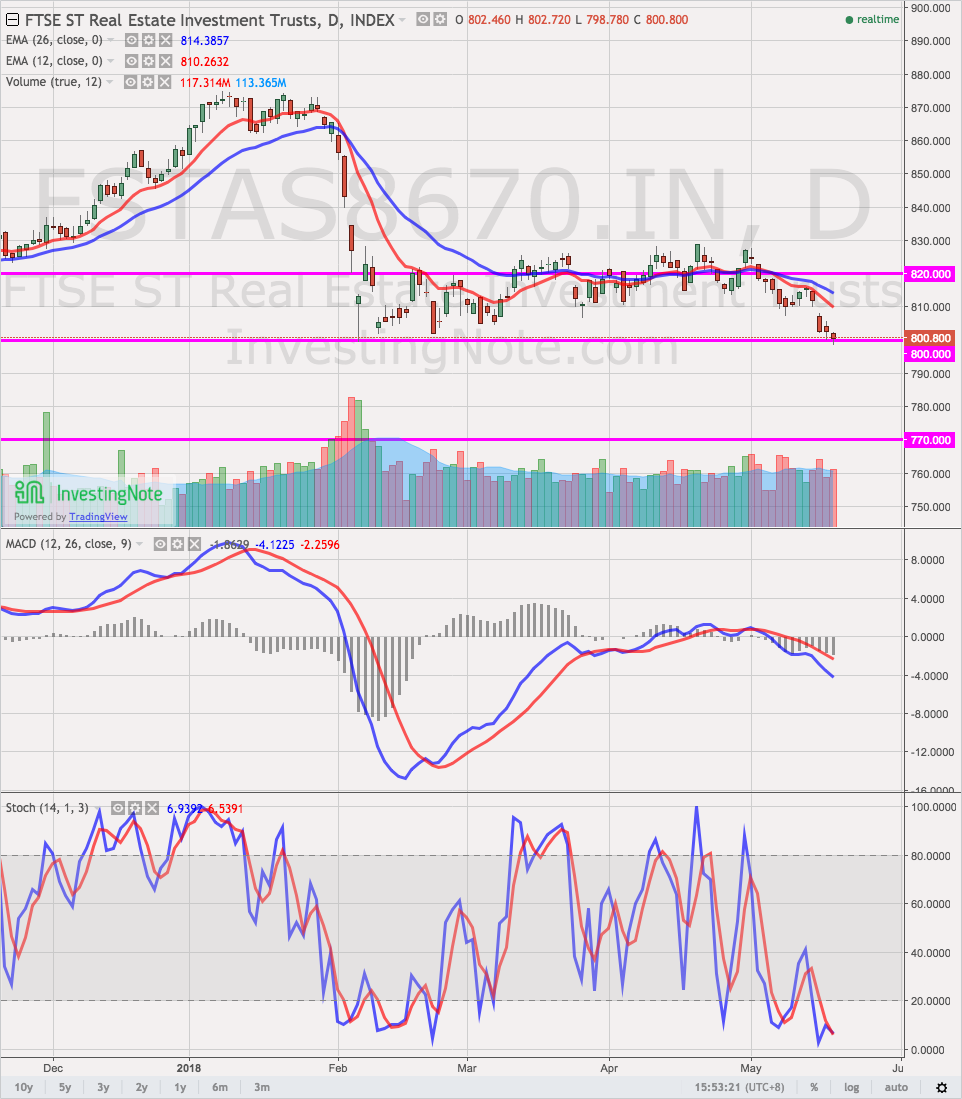
Task: Hide the Stoch indicator using eye icon
Action: point(118,807)
